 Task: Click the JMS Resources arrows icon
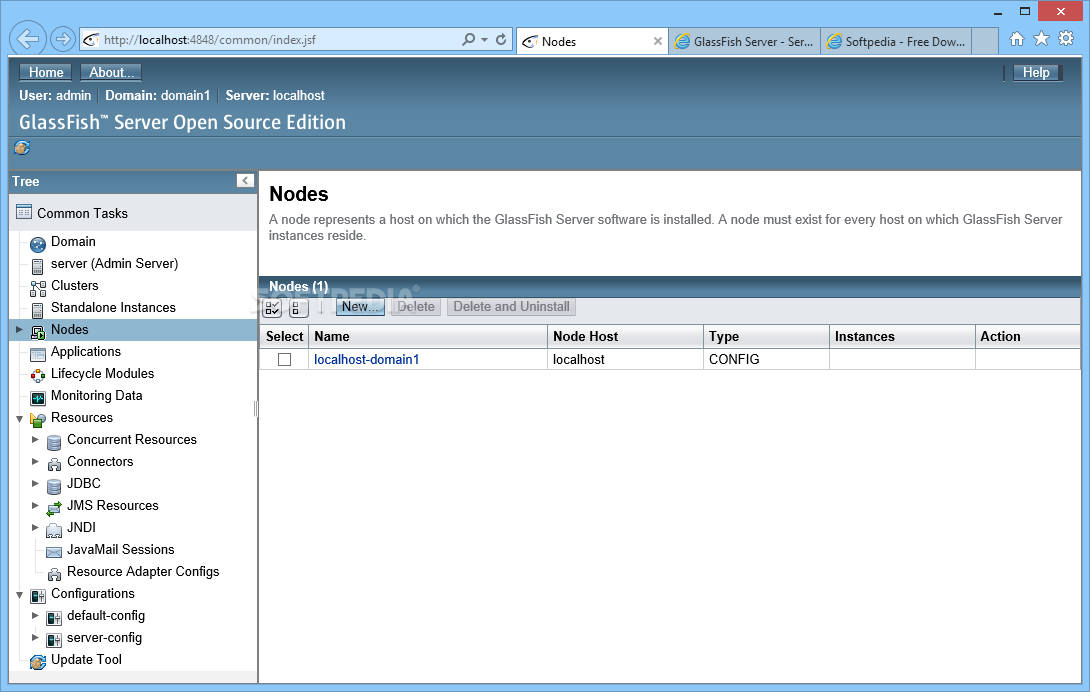[54, 508]
